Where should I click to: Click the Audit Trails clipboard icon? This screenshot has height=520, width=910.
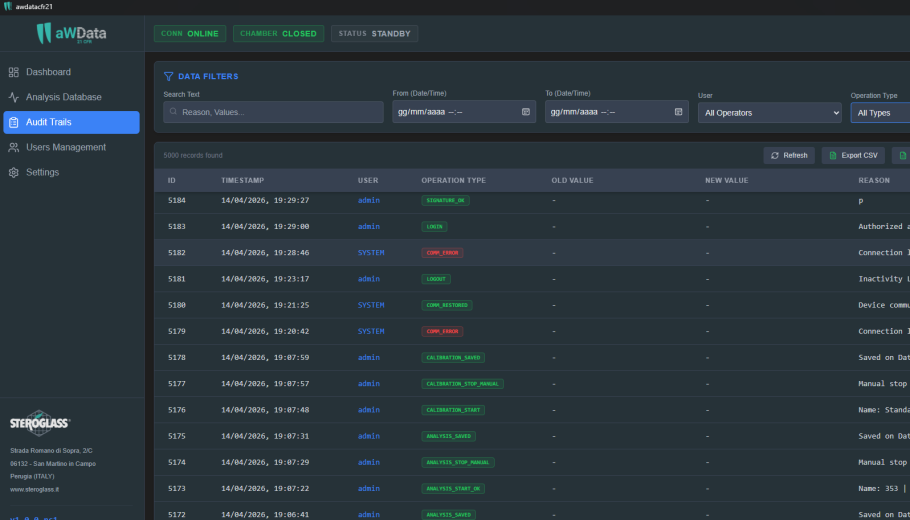tap(13, 122)
